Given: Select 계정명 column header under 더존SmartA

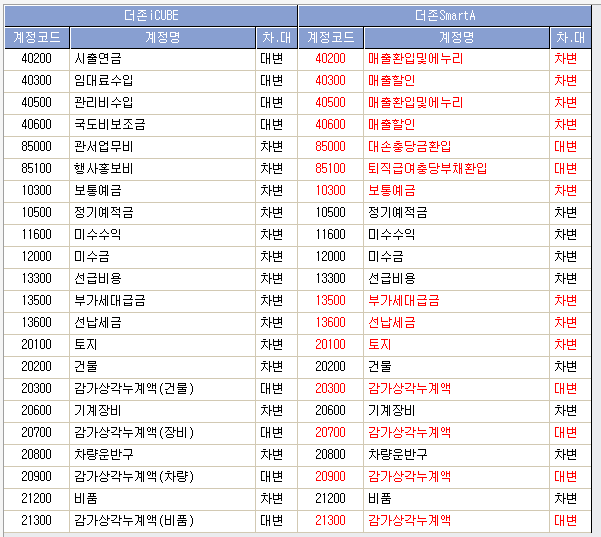Looking at the screenshot, I should pyautogui.click(x=456, y=38).
